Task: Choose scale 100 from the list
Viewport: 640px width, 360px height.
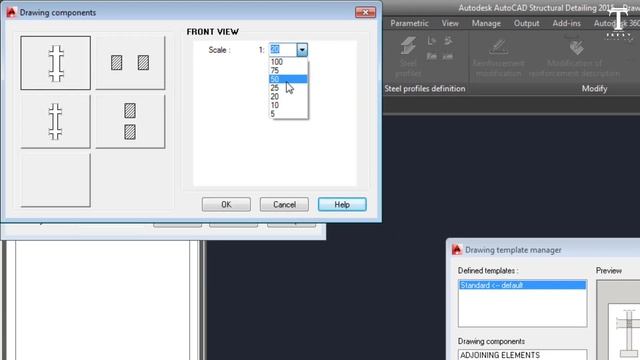Action: [x=288, y=62]
